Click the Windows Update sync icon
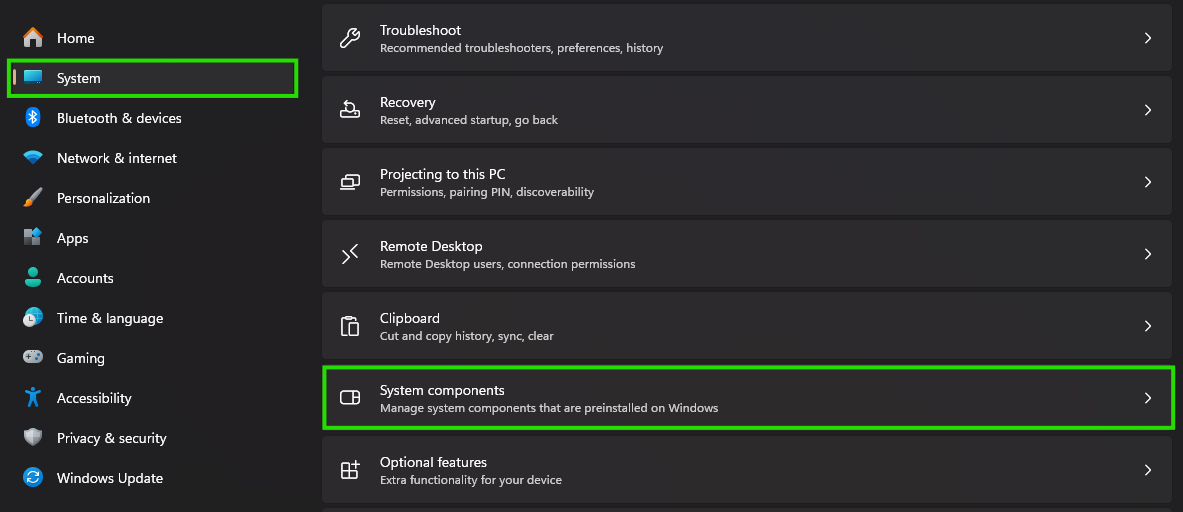The height and width of the screenshot is (512, 1183). [x=33, y=478]
